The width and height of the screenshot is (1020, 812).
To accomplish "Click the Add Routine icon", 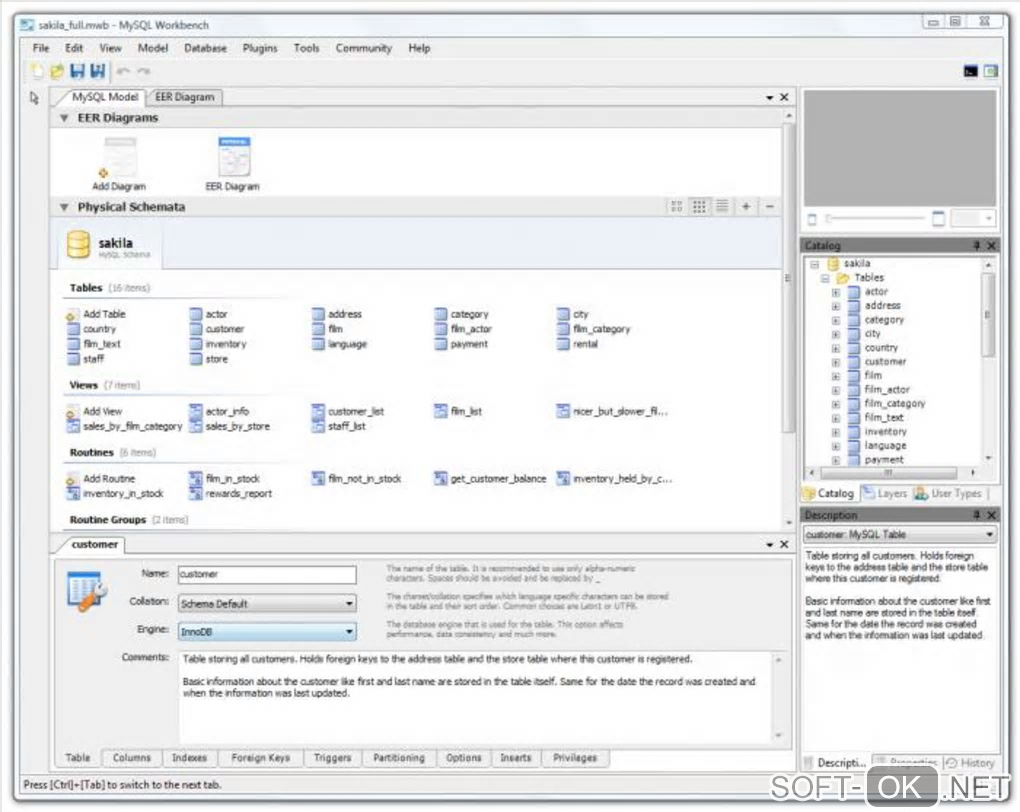I will [x=73, y=479].
